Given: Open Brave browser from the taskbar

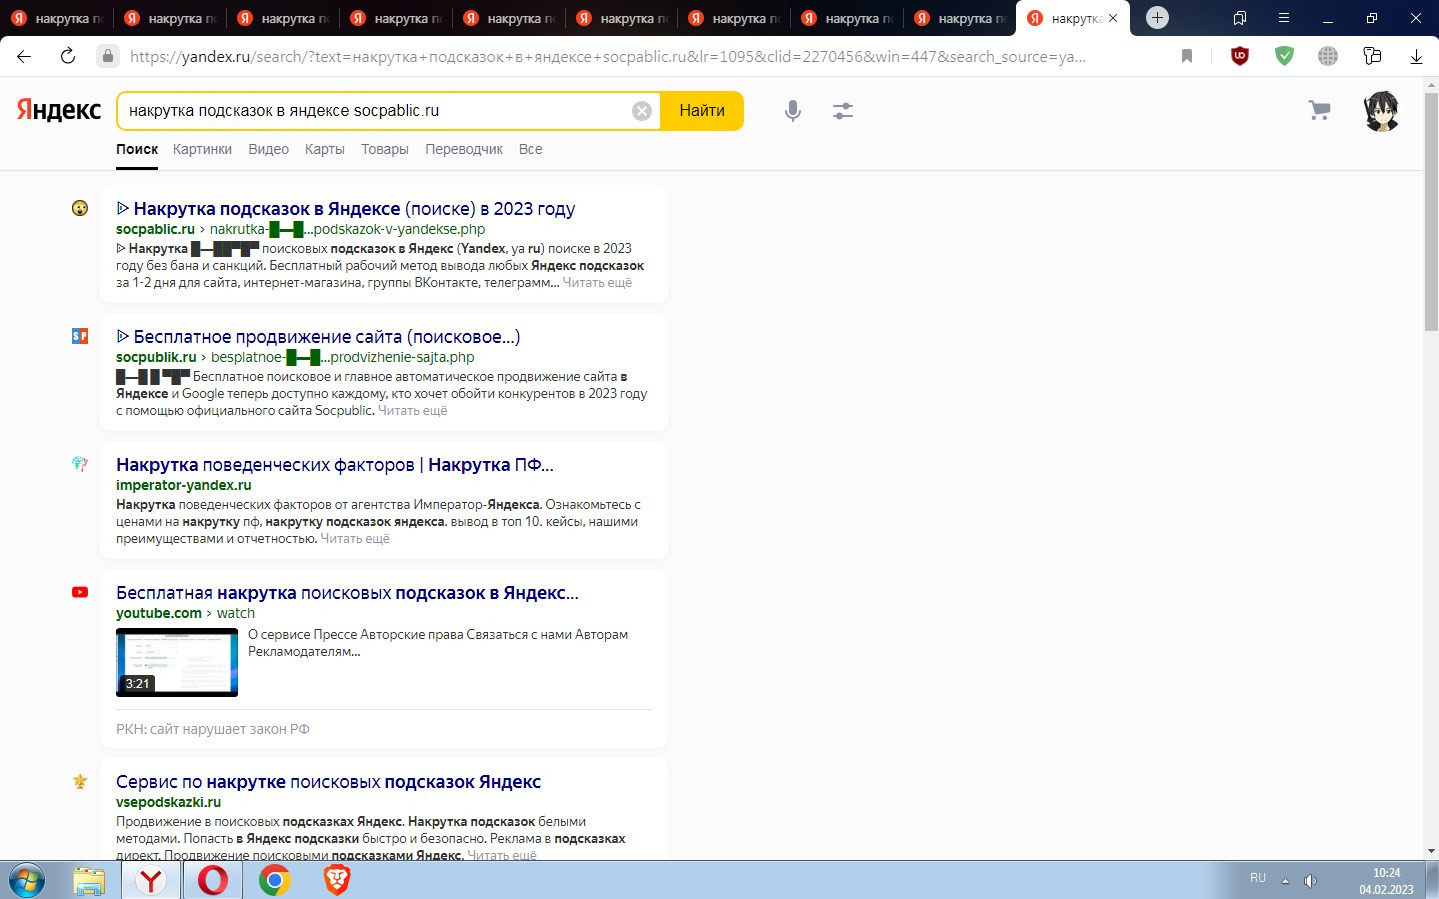Looking at the screenshot, I should 337,881.
